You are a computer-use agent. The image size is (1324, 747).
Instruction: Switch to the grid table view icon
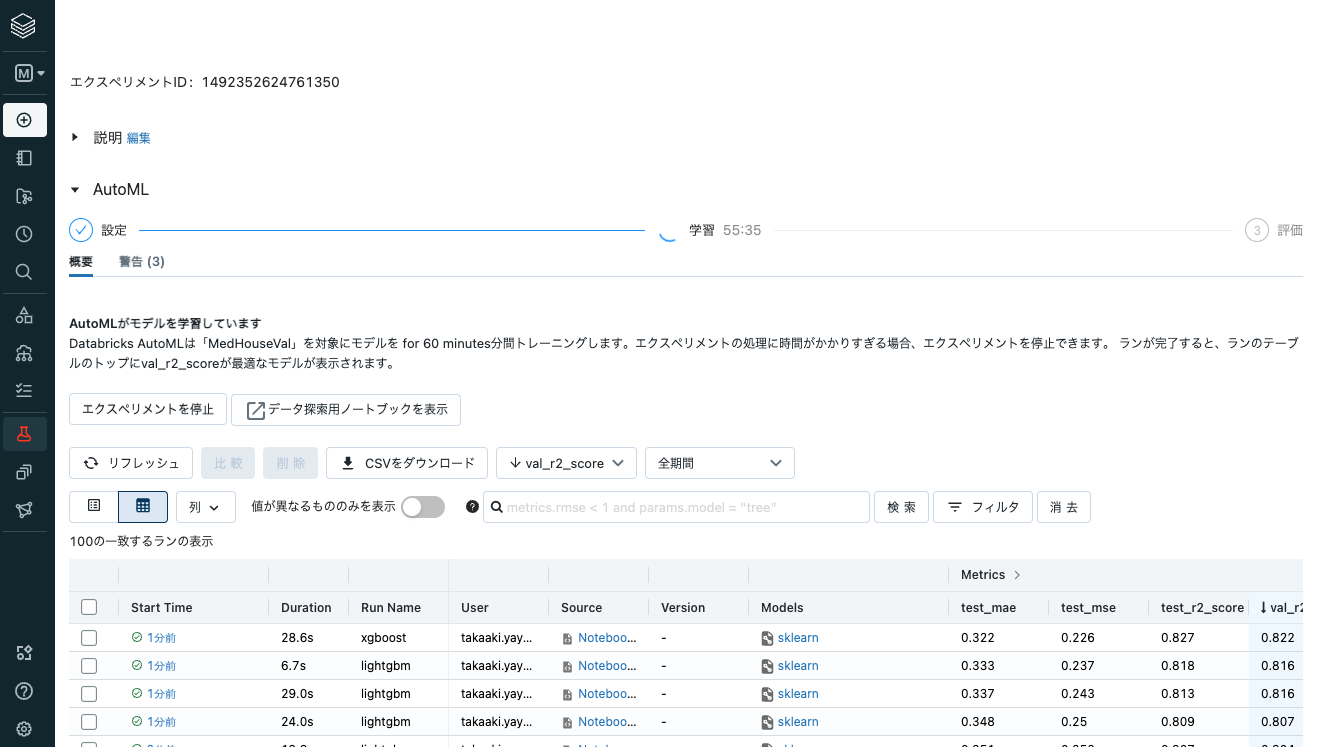(143, 507)
